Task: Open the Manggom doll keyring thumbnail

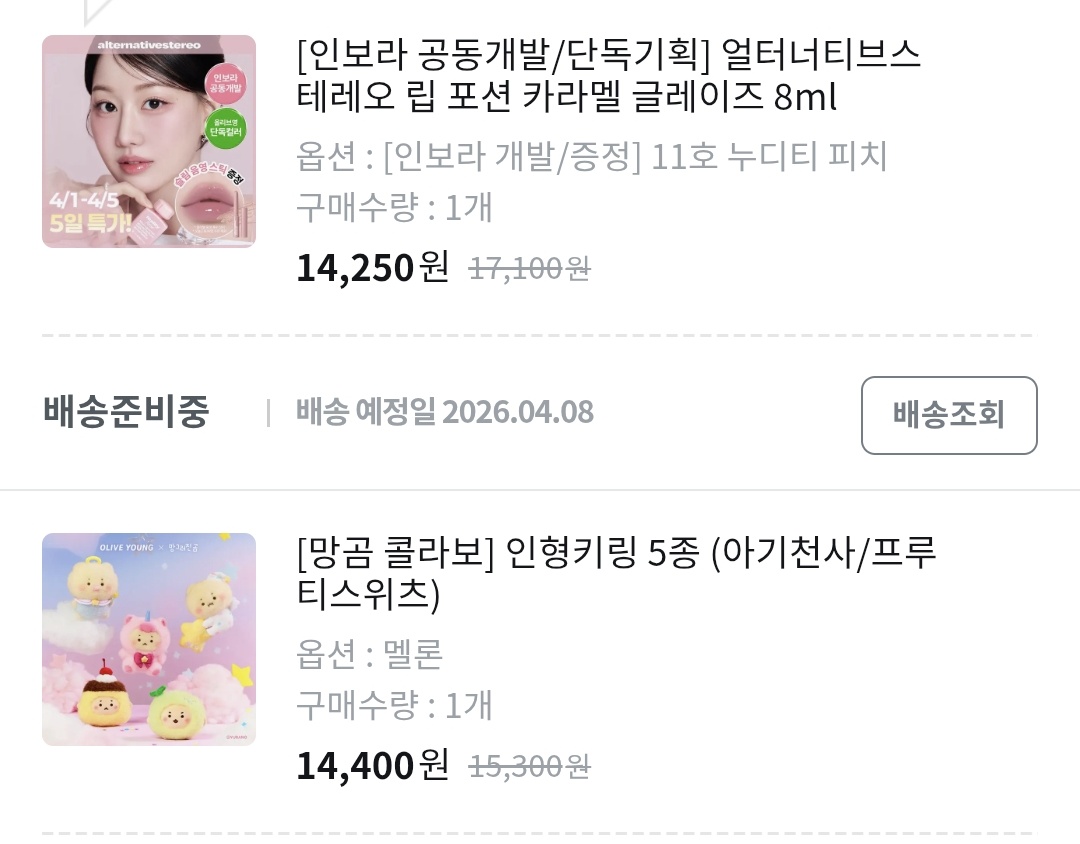Action: pyautogui.click(x=149, y=639)
